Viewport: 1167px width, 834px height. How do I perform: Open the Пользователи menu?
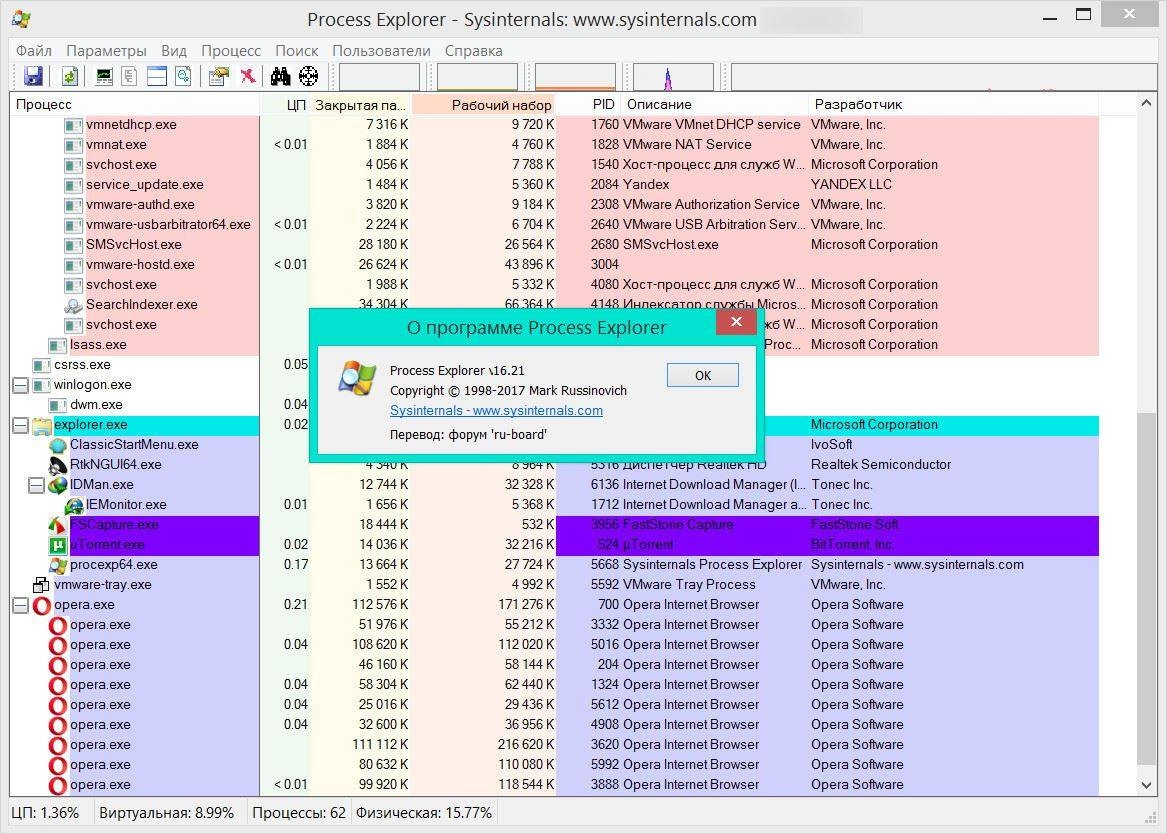tap(381, 51)
